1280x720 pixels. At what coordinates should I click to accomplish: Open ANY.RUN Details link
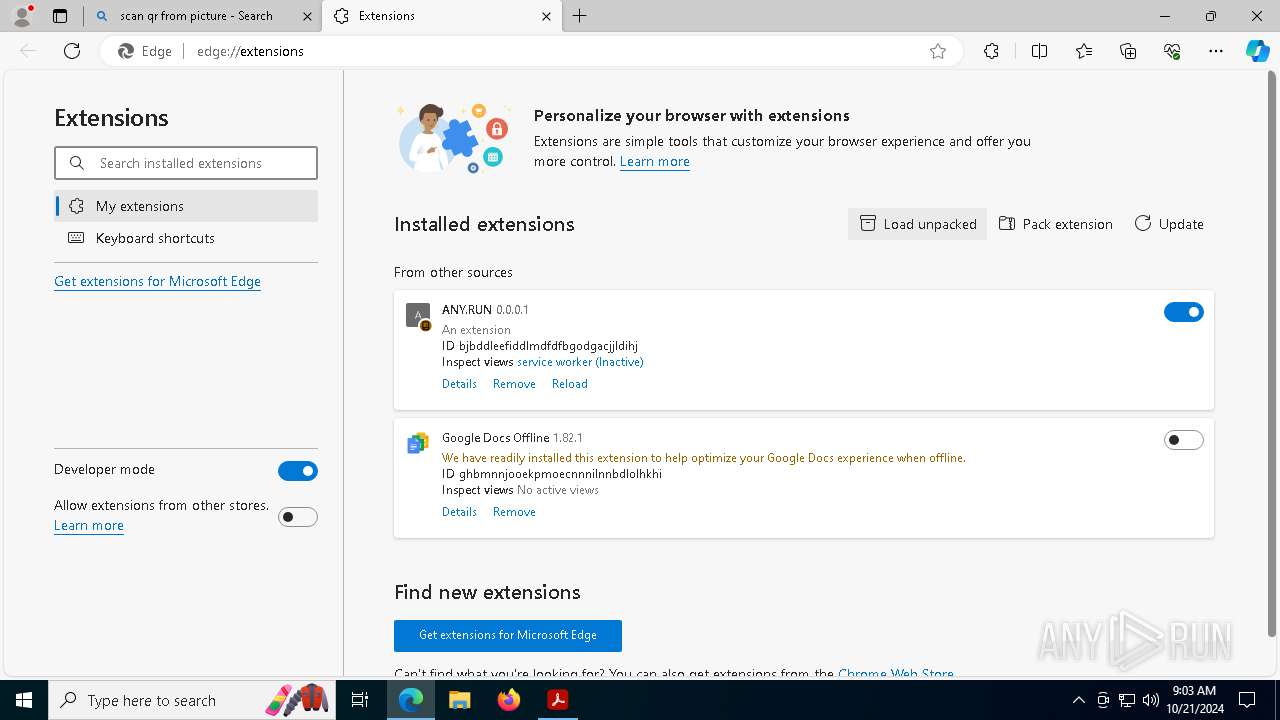coord(459,384)
